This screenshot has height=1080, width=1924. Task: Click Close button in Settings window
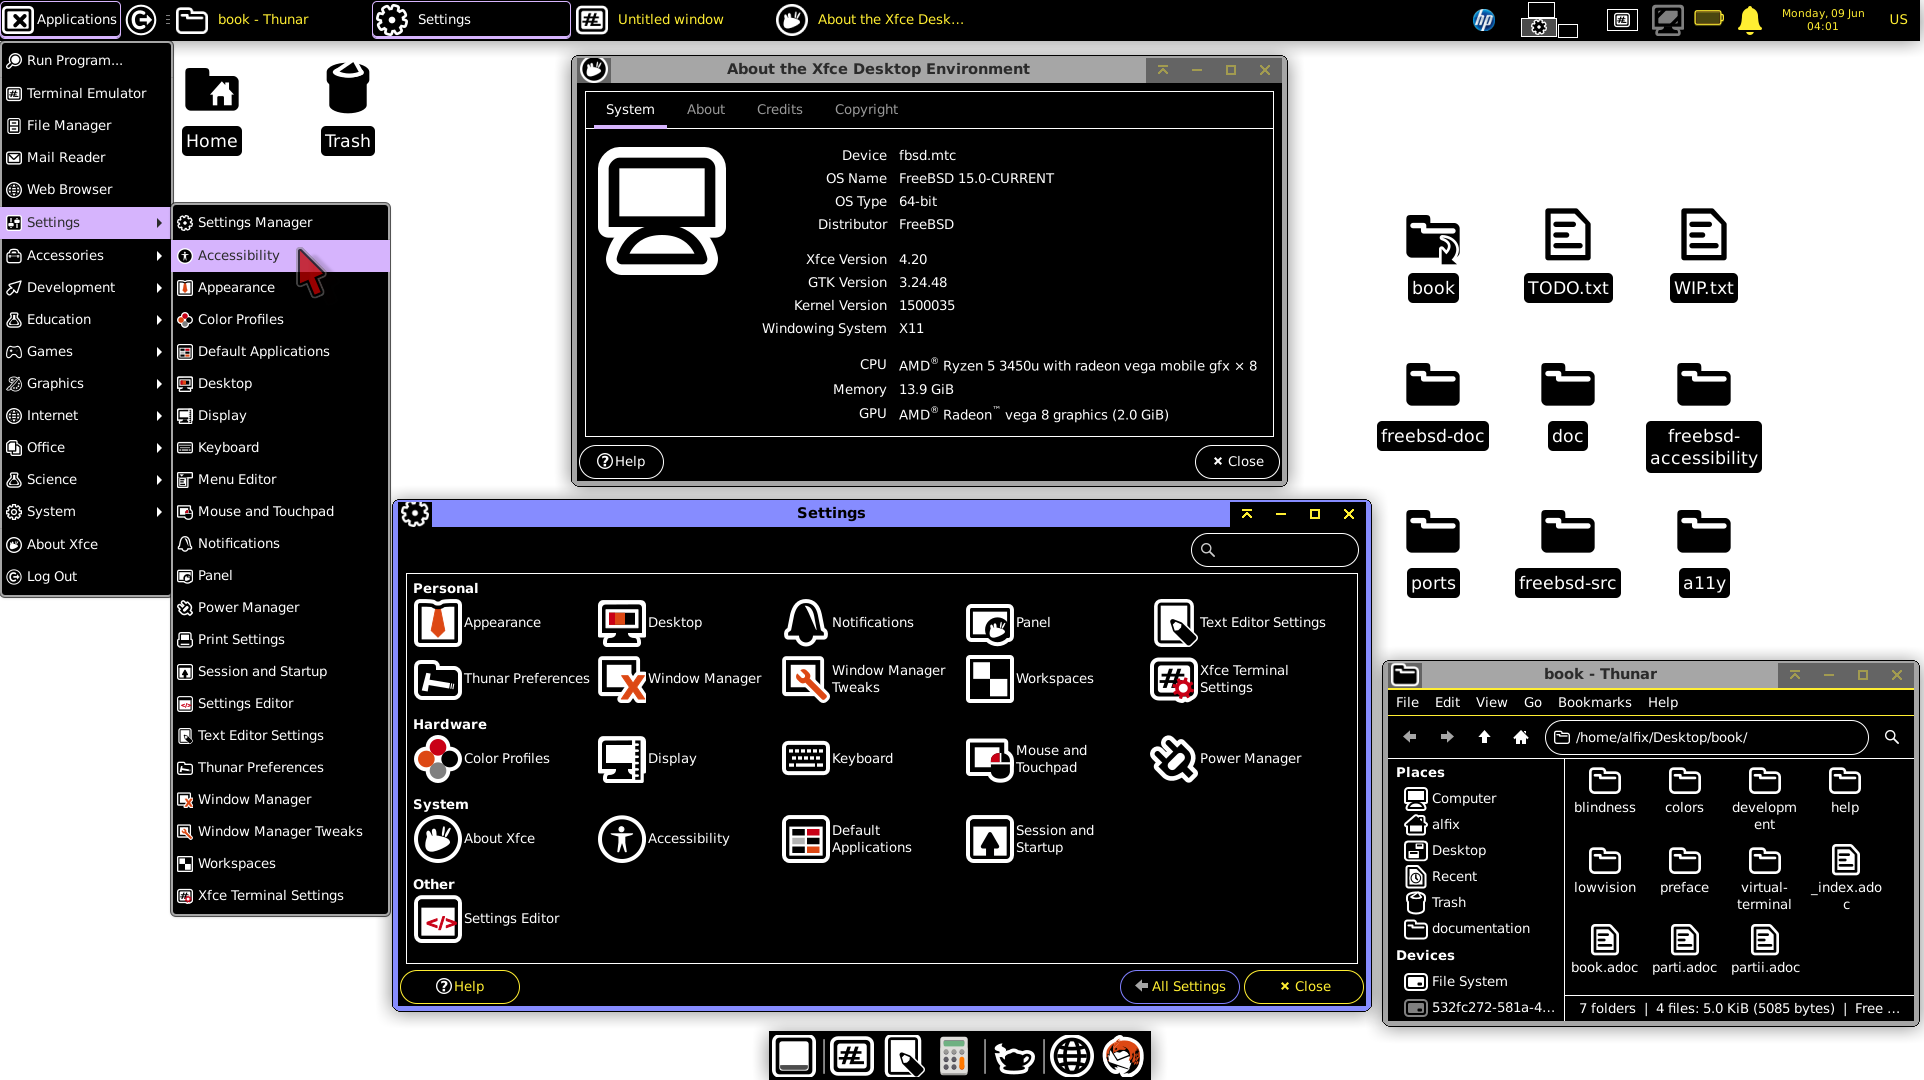(x=1304, y=986)
